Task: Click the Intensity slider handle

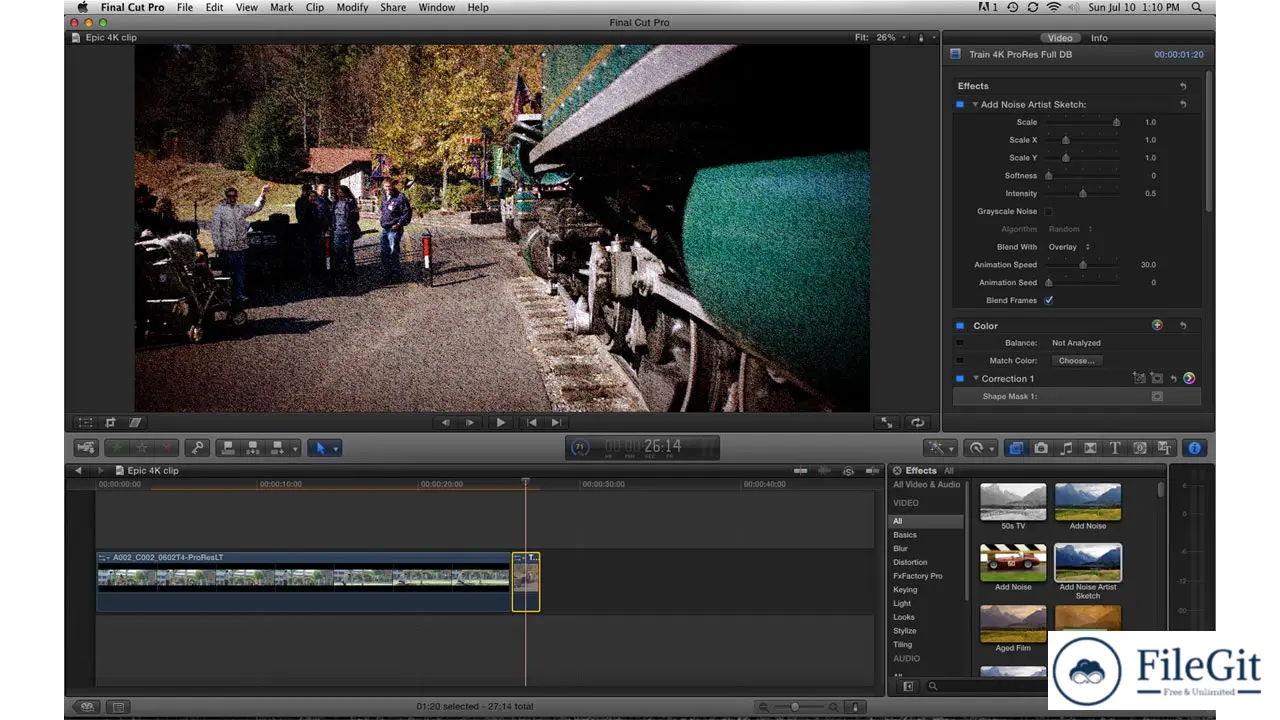Action: tap(1083, 193)
